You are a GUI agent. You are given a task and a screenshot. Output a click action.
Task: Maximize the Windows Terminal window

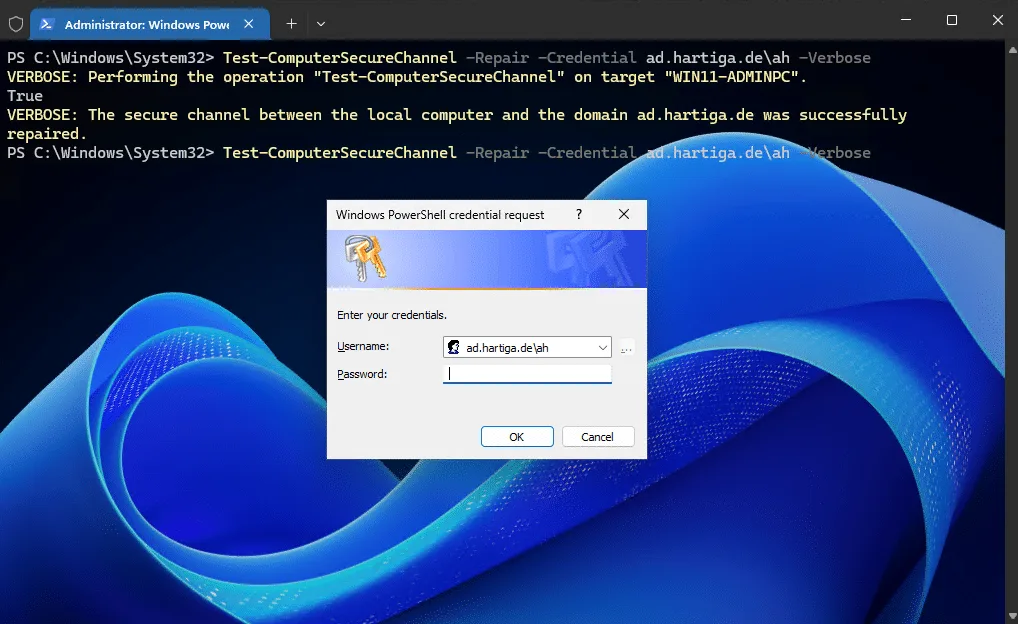(x=951, y=20)
